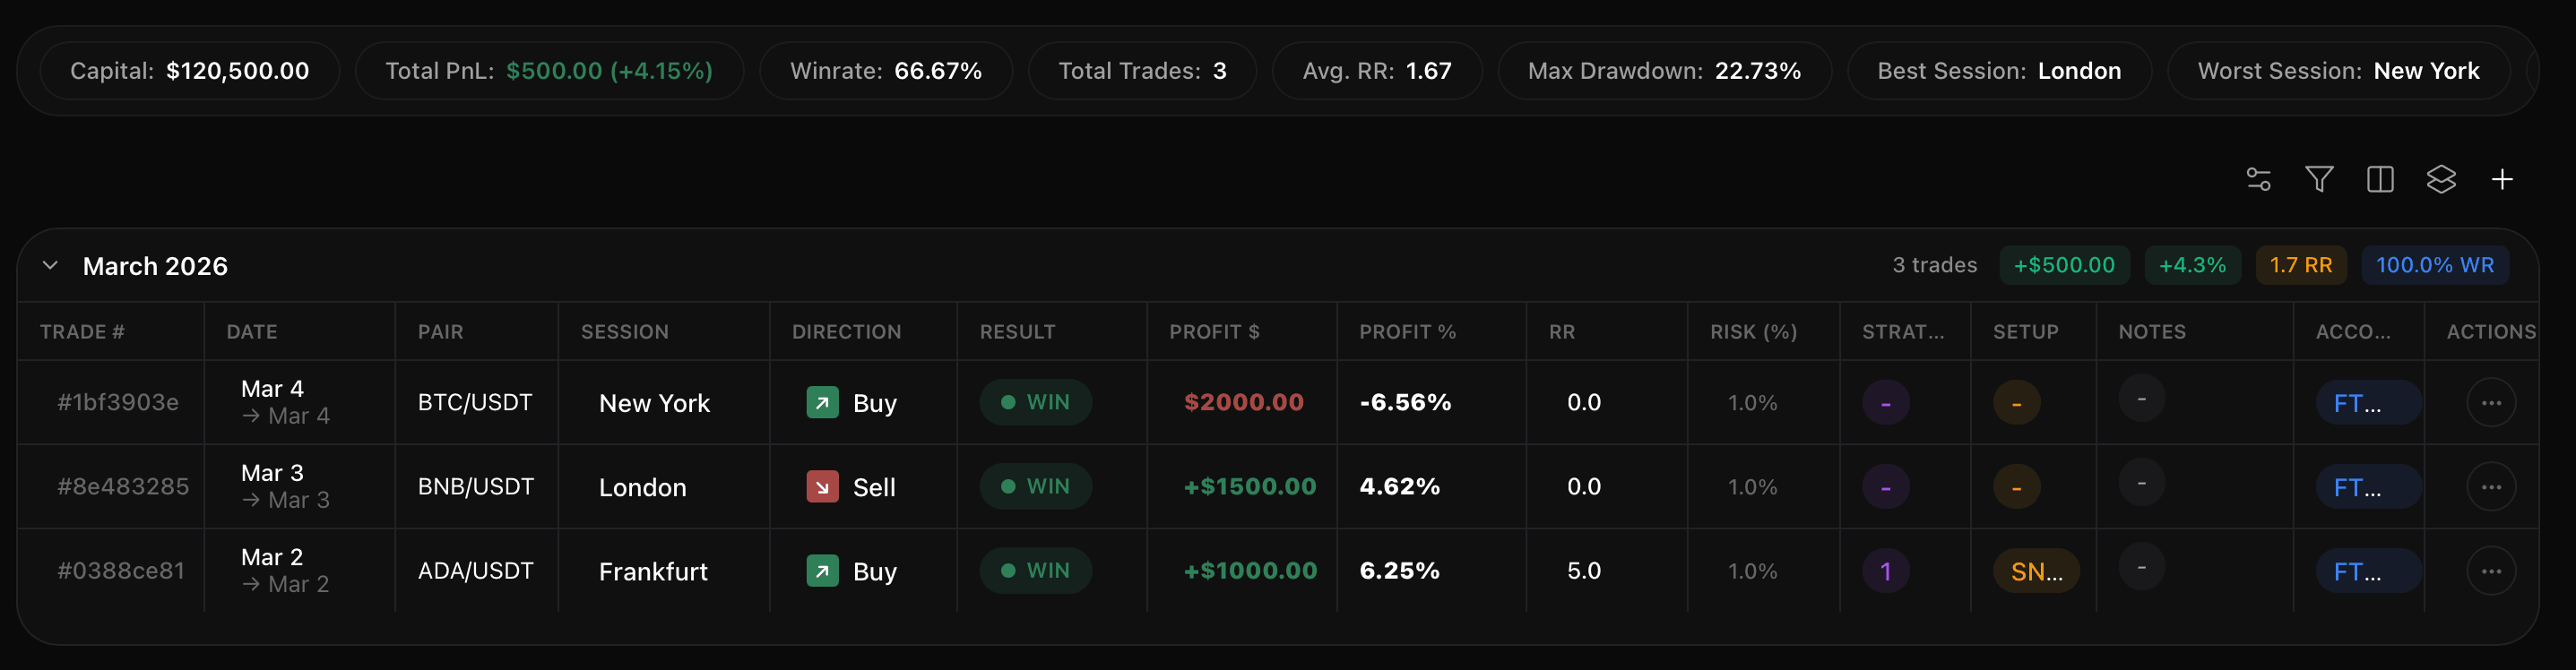Viewport: 2576px width, 670px height.
Task: Collapse the March 2026 group
Action: pos(50,266)
